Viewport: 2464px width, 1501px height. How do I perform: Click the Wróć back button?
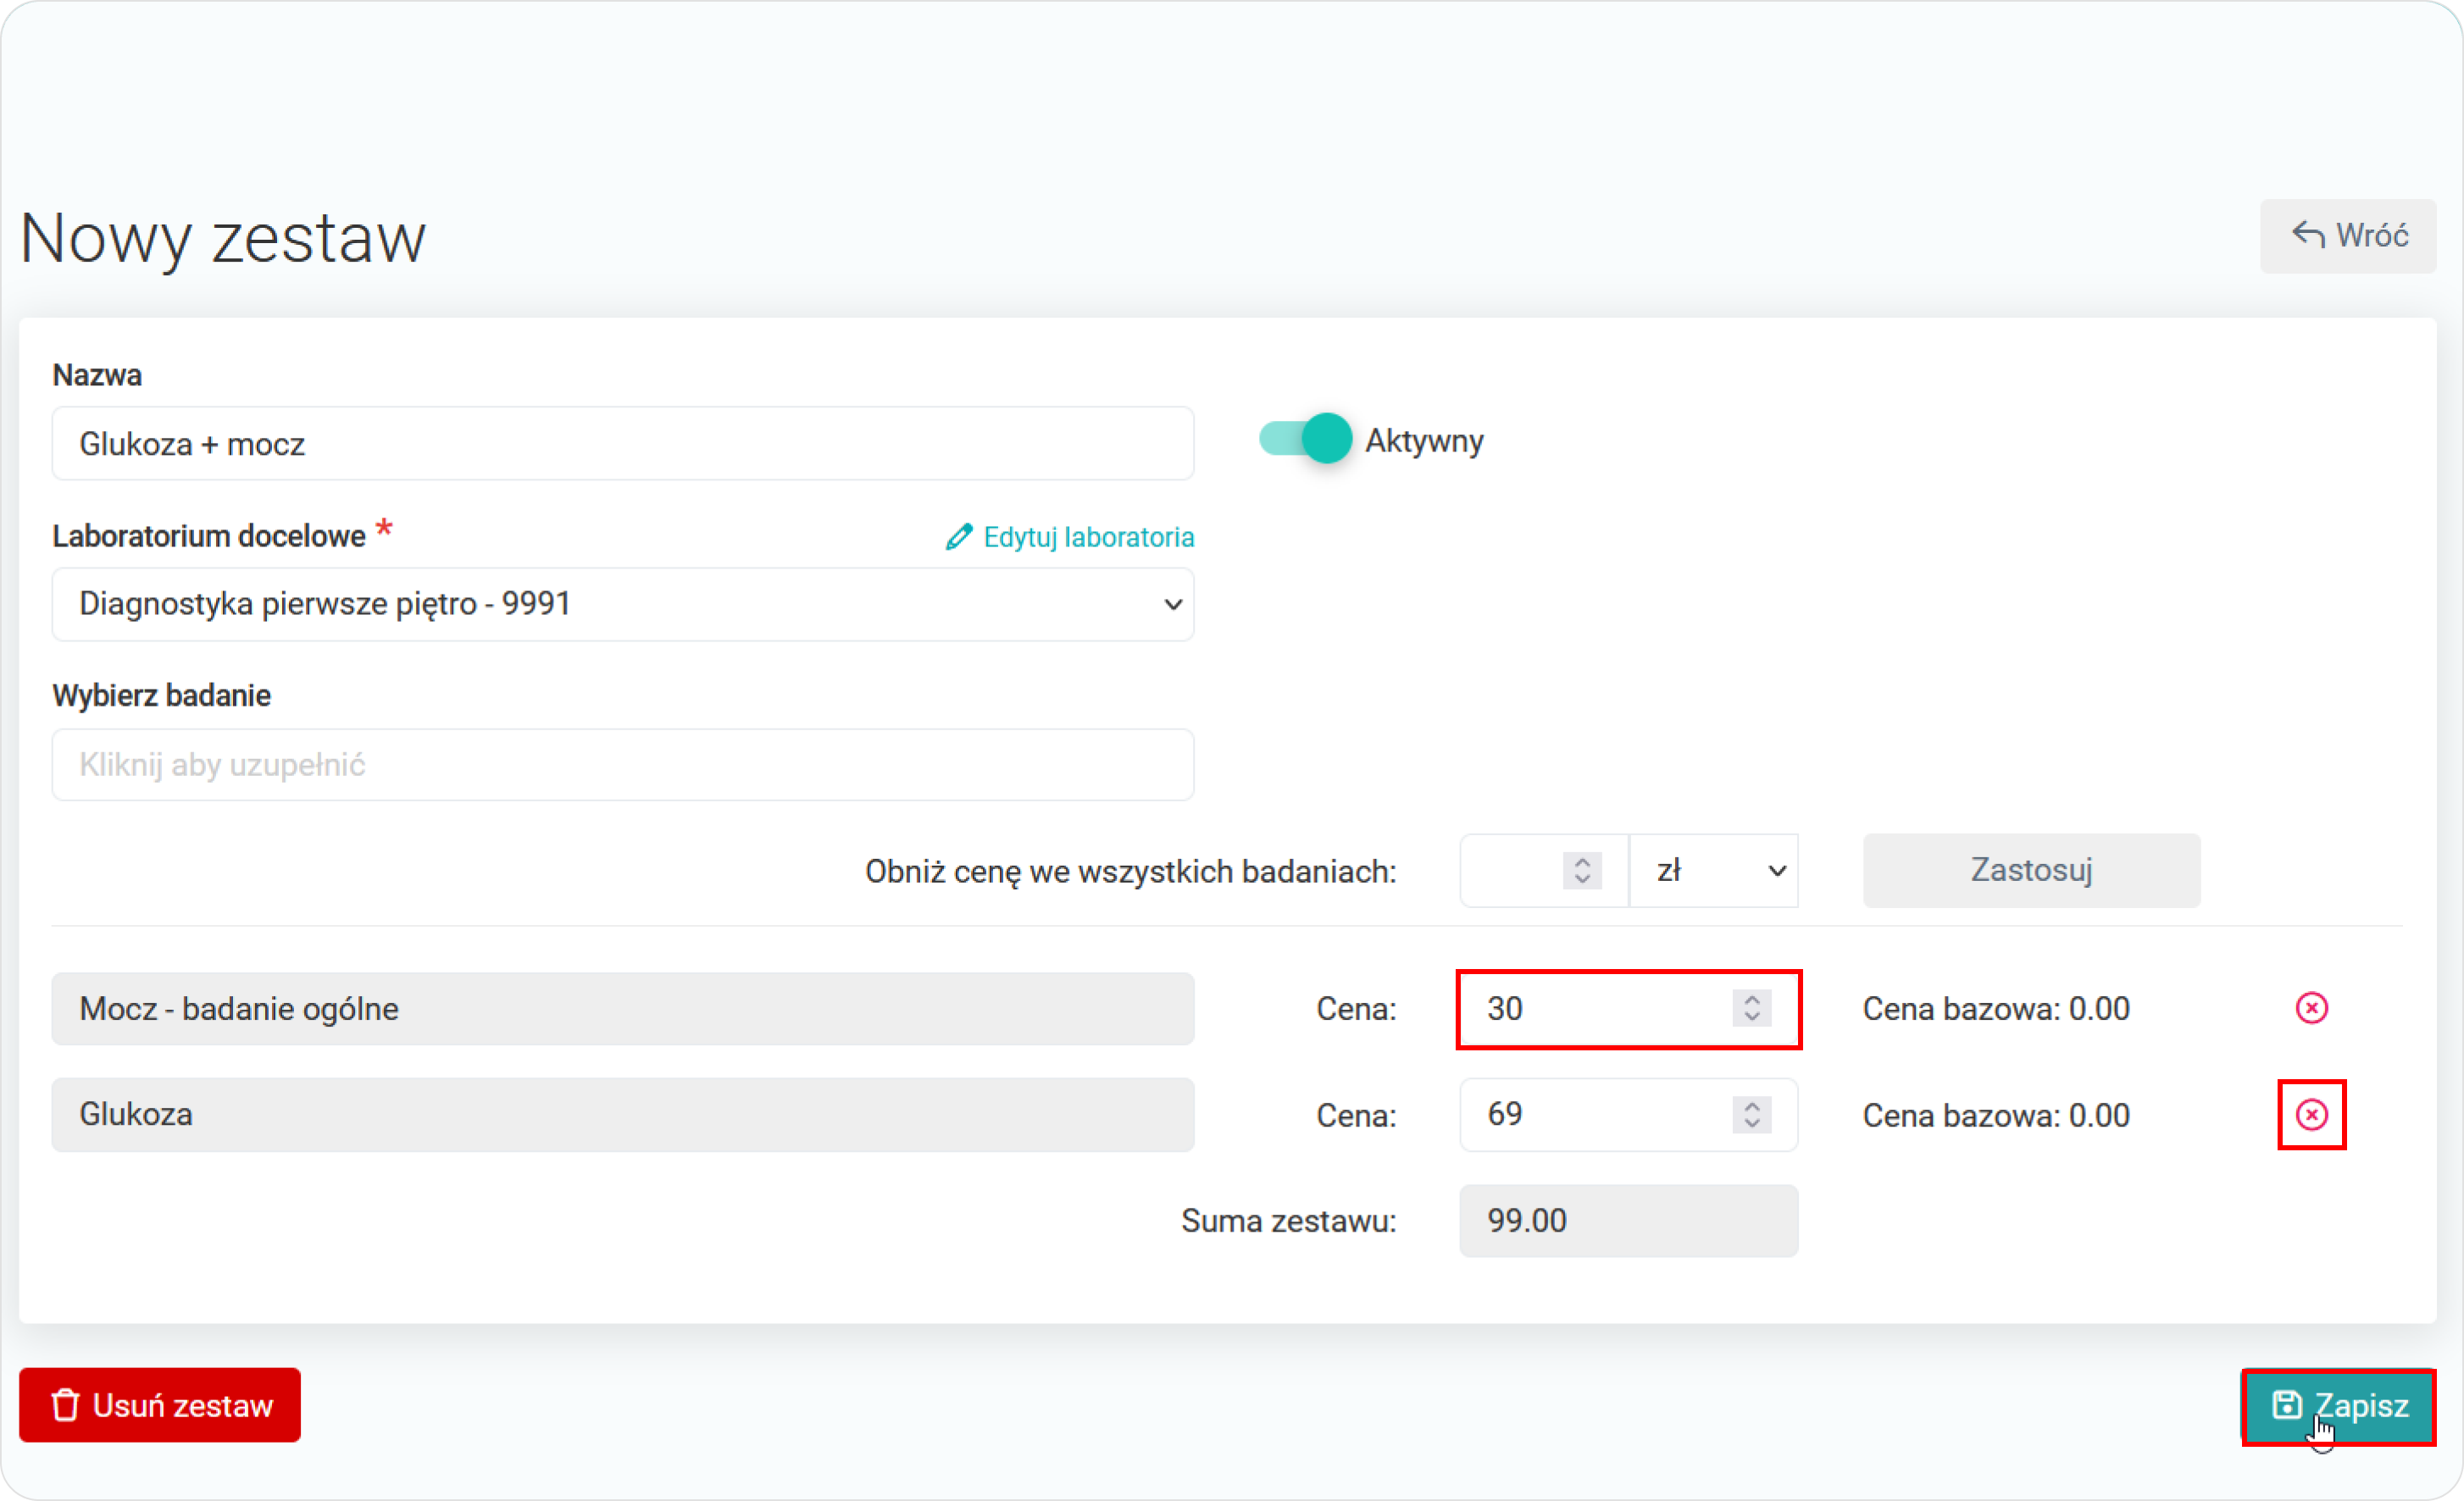2348,236
